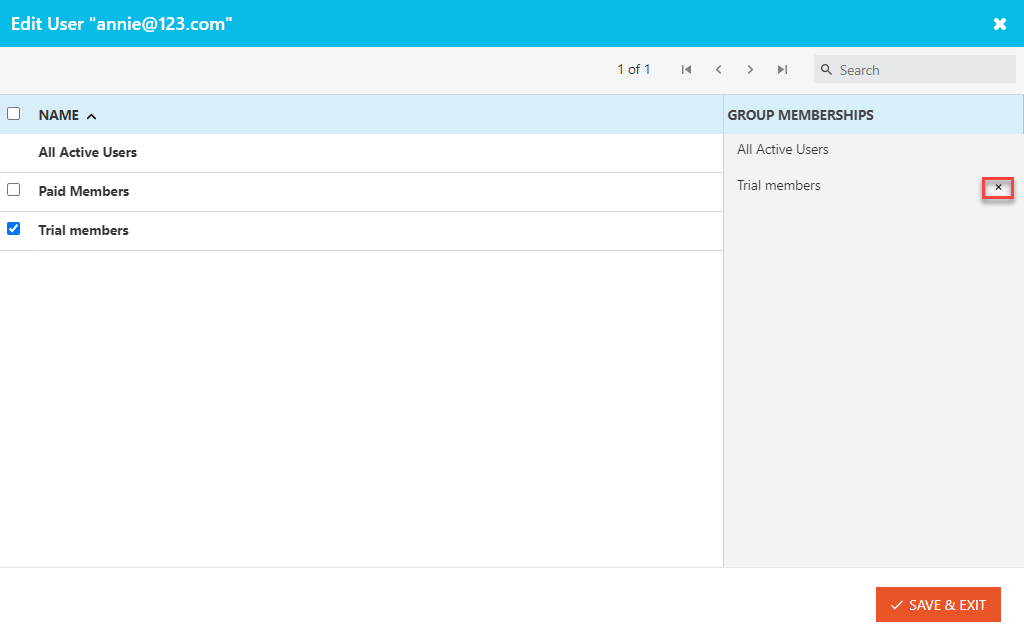Viewport: 1024px width, 642px height.
Task: Focus the Search input field
Action: [914, 69]
